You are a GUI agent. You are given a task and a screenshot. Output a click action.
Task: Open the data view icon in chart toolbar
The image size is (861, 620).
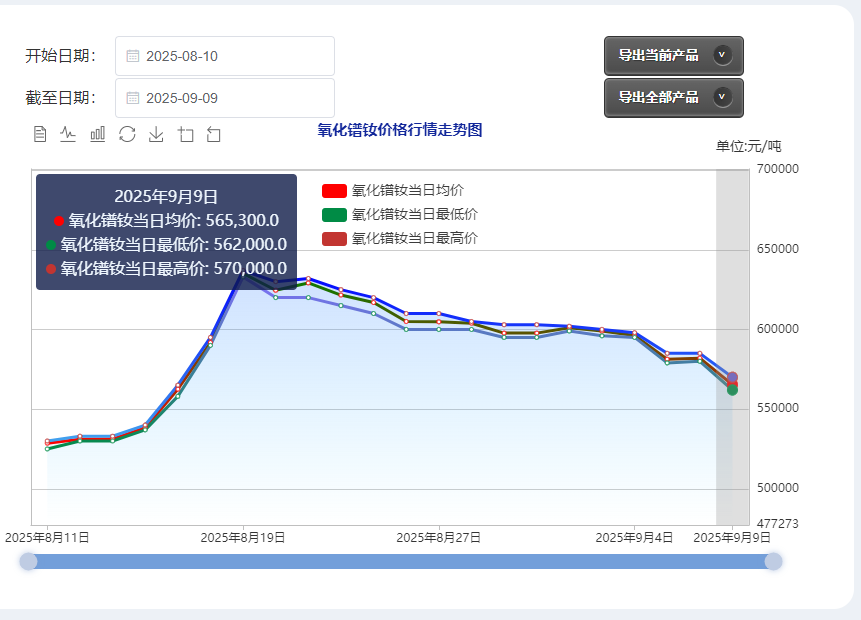tap(40, 134)
